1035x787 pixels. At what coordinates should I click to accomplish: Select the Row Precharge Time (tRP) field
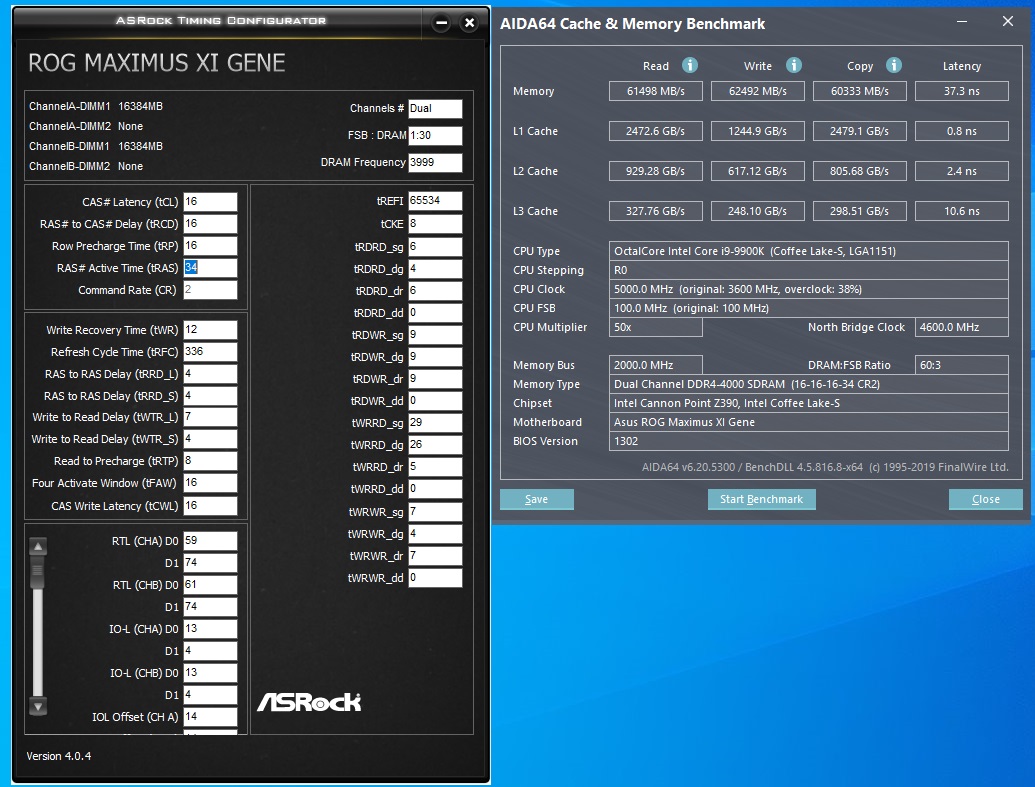tap(210, 246)
